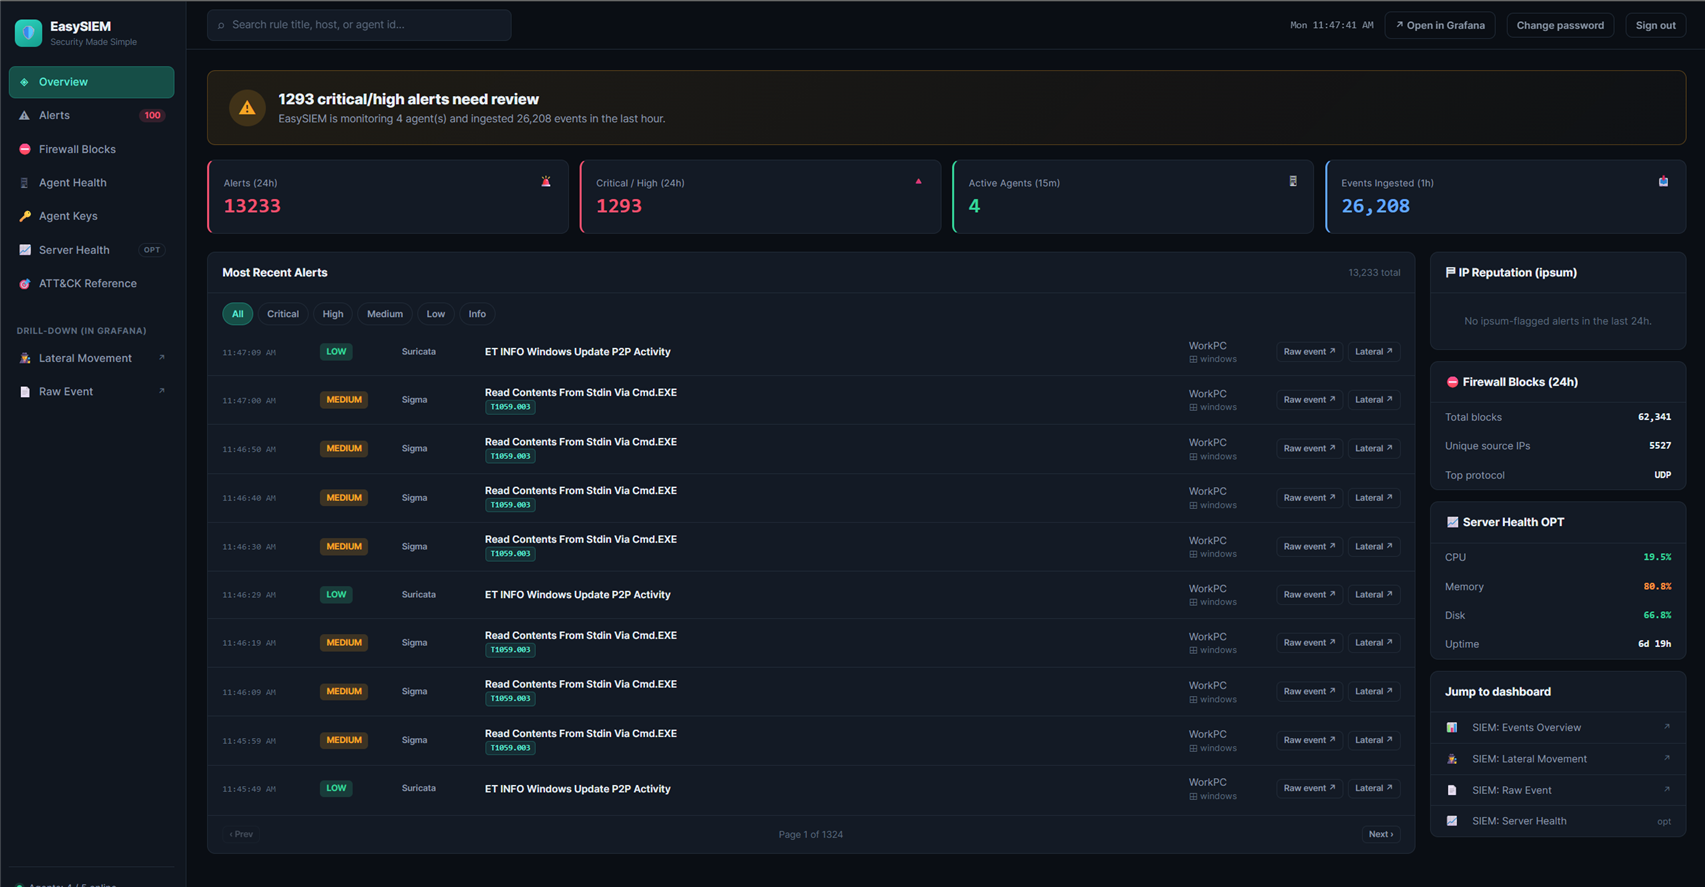Open the SIEM: Lateral Movement dashboard link

coord(1558,759)
